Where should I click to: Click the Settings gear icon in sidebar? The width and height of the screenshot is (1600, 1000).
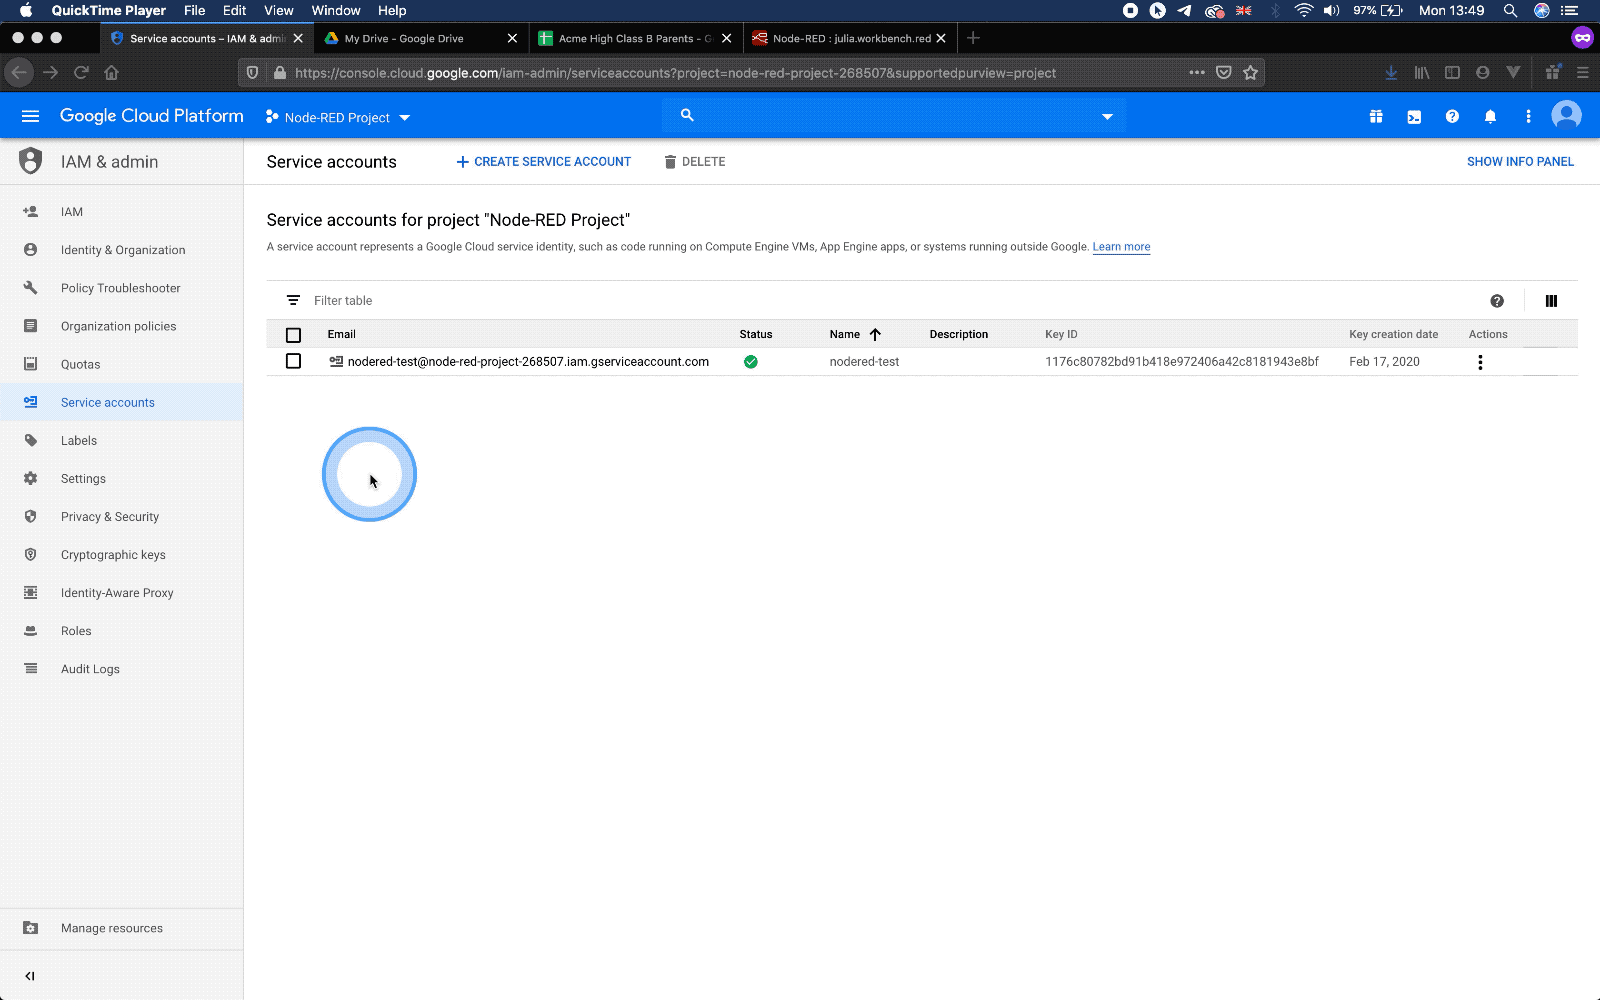click(30, 478)
